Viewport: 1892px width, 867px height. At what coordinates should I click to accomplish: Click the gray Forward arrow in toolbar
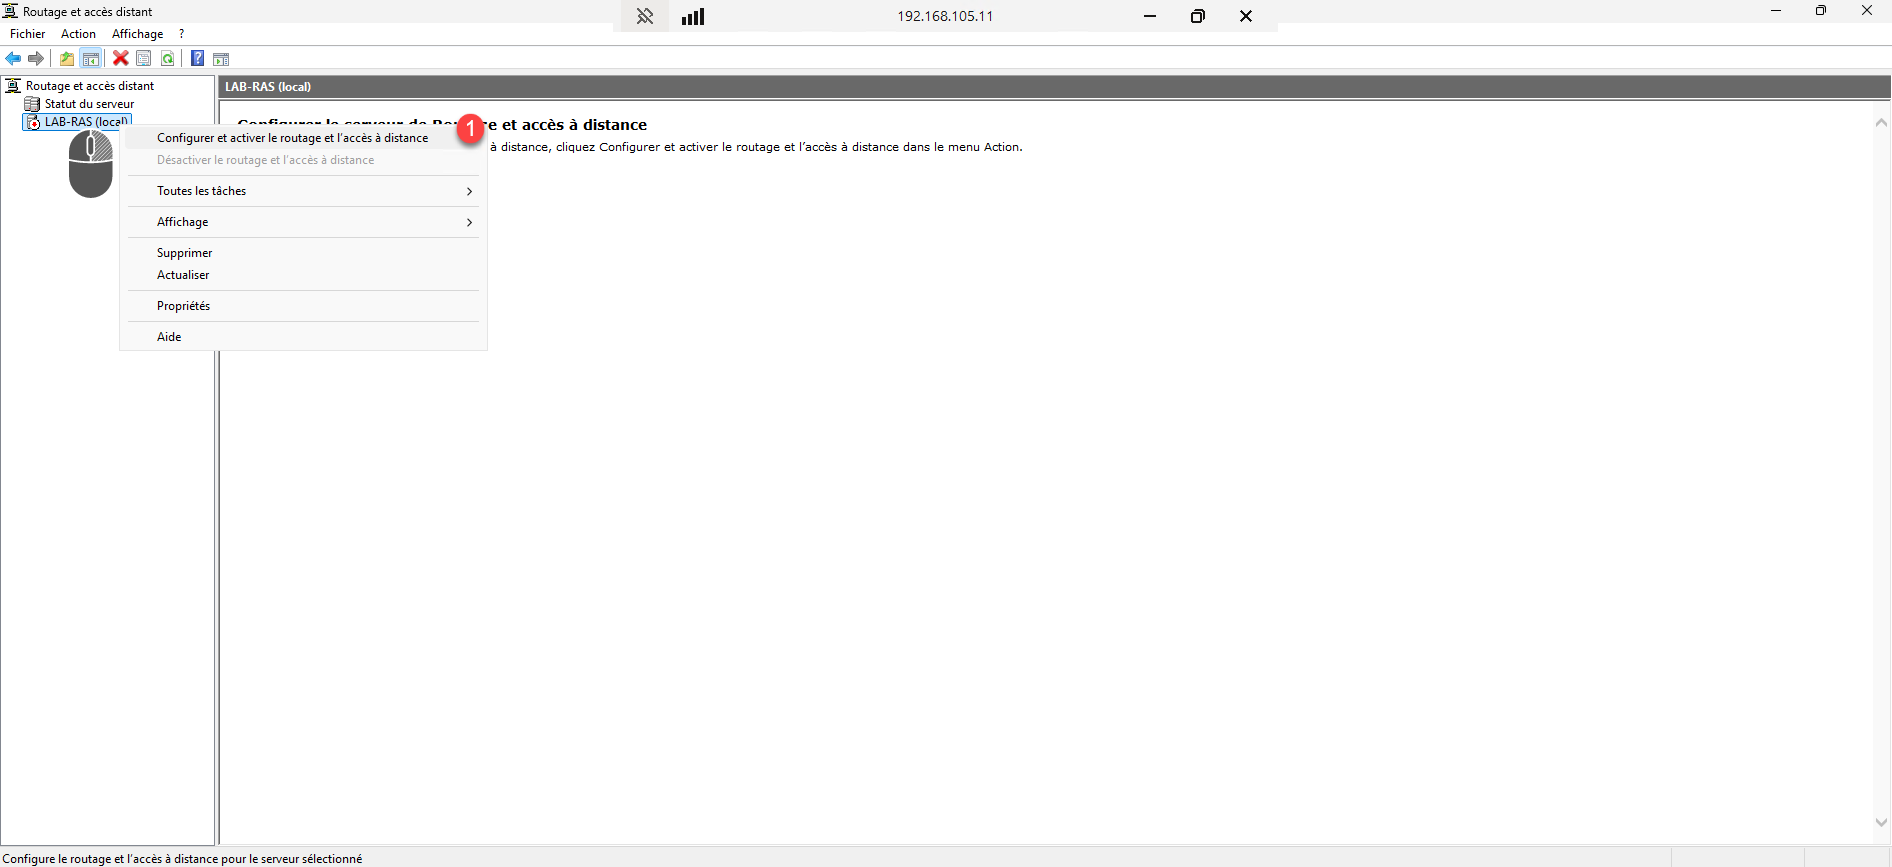tap(36, 59)
